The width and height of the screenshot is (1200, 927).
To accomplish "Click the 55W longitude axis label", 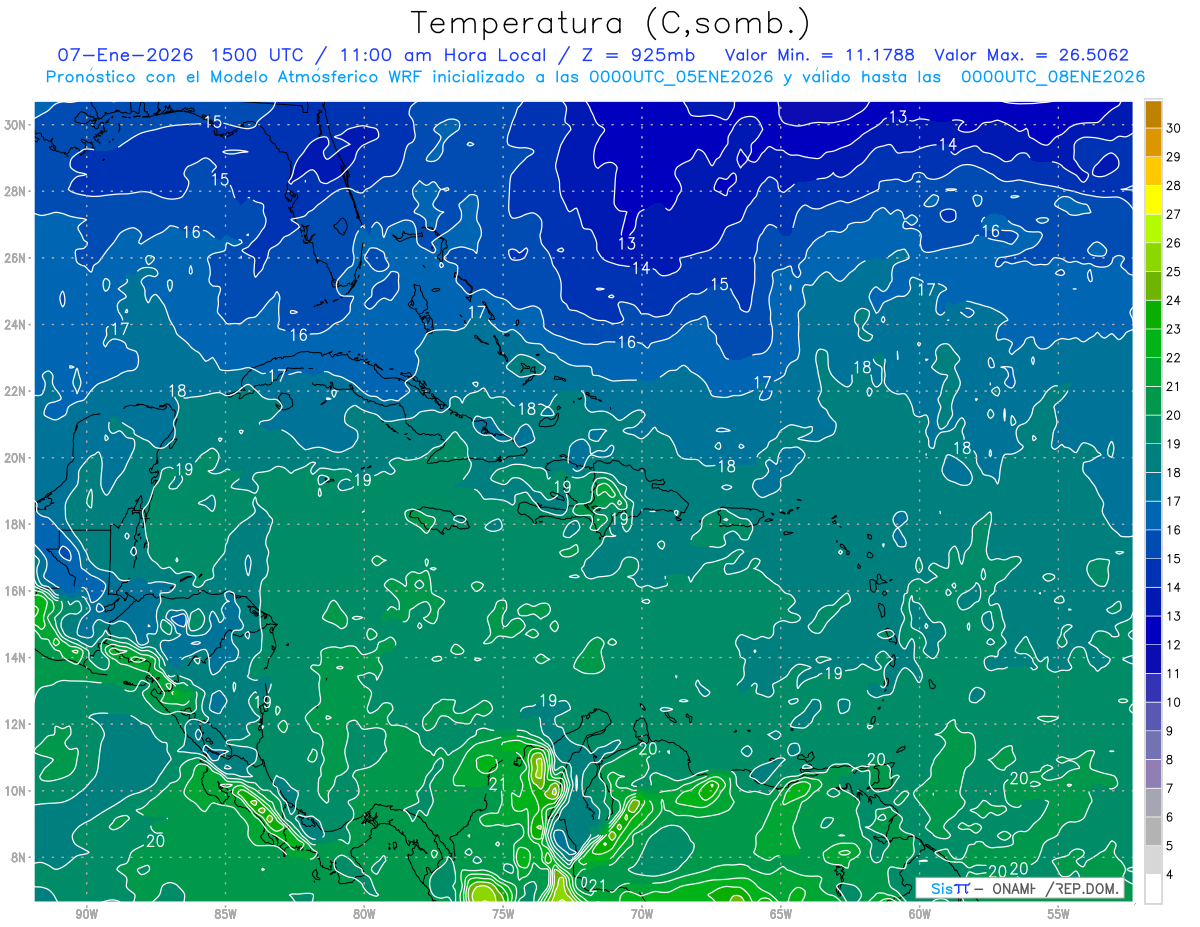I will pyautogui.click(x=1059, y=915).
